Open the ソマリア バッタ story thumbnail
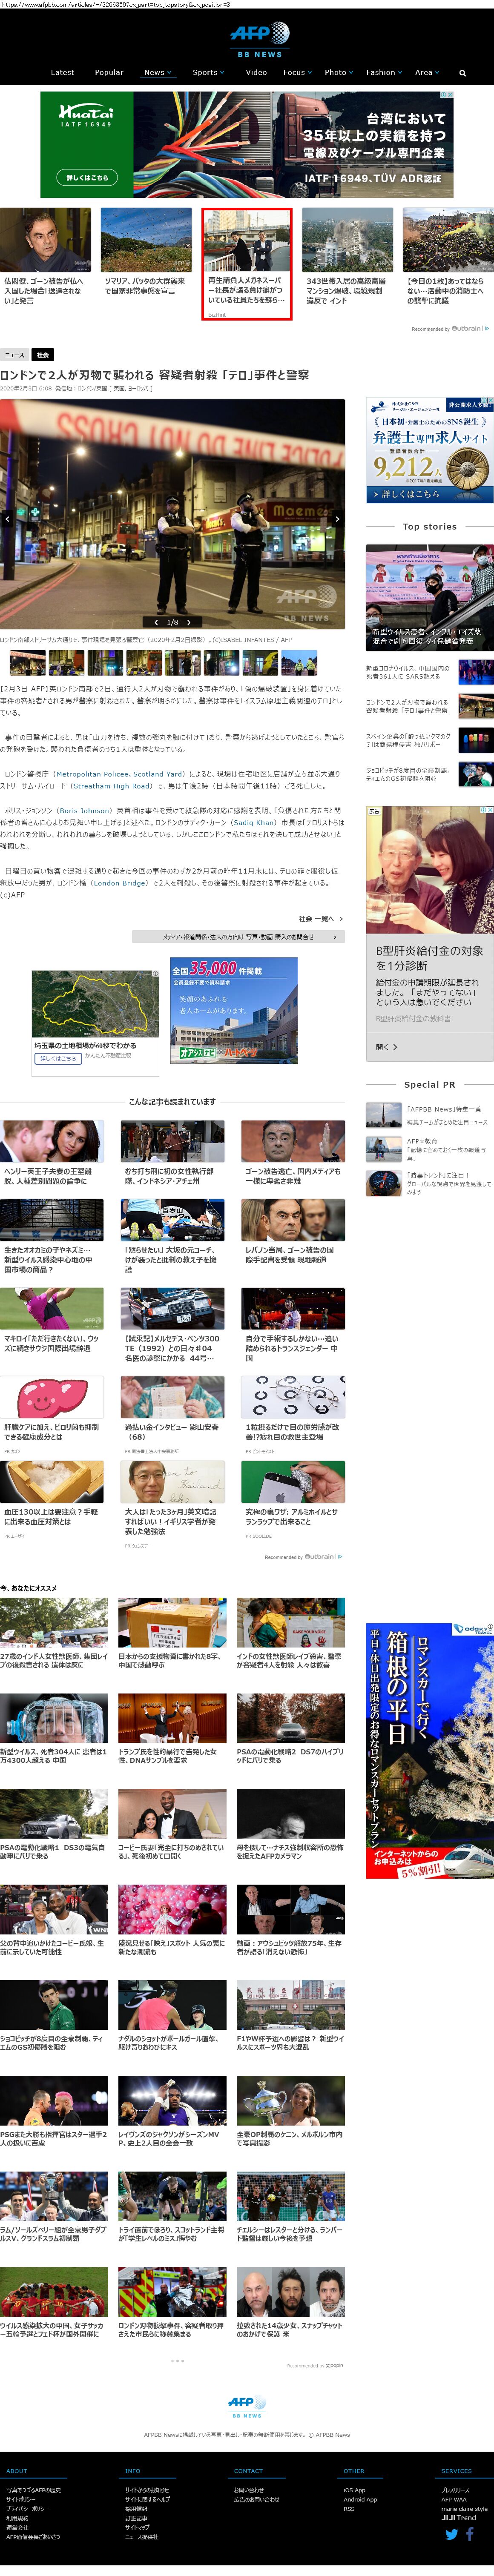The height and width of the screenshot is (2576, 494). (x=146, y=240)
